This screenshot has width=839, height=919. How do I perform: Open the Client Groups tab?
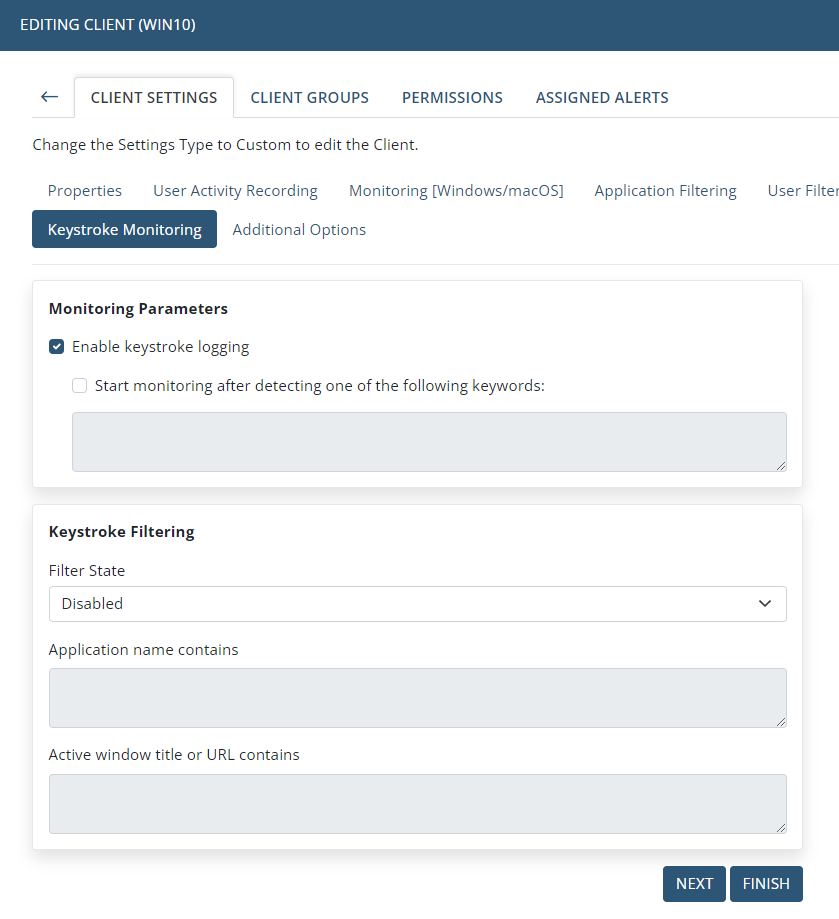click(x=309, y=98)
